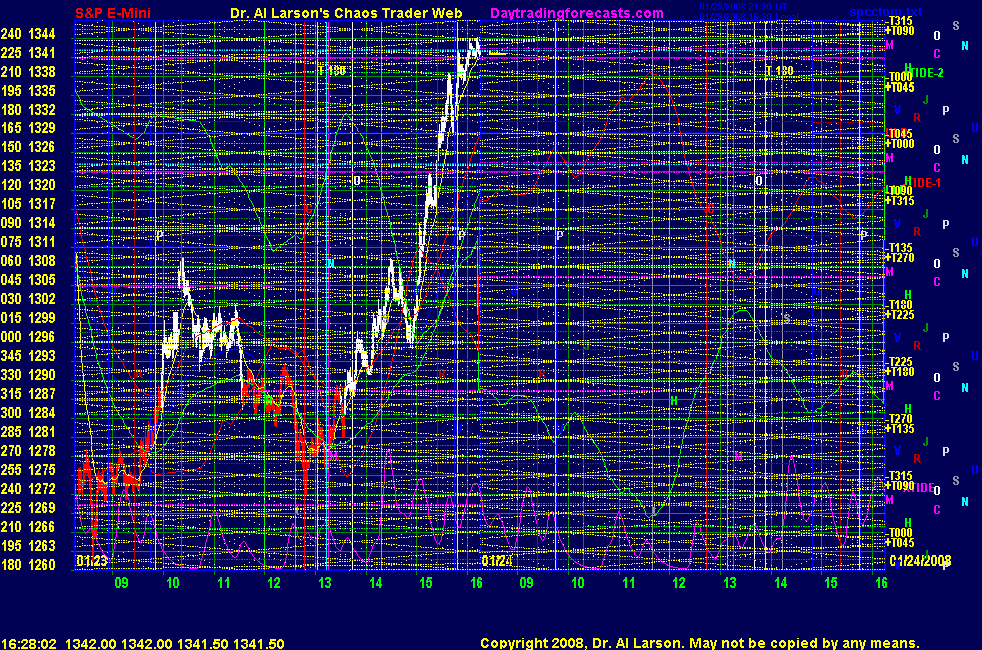Select the copyright notice by Dr. Al Larson
982x650 pixels.
click(x=700, y=643)
